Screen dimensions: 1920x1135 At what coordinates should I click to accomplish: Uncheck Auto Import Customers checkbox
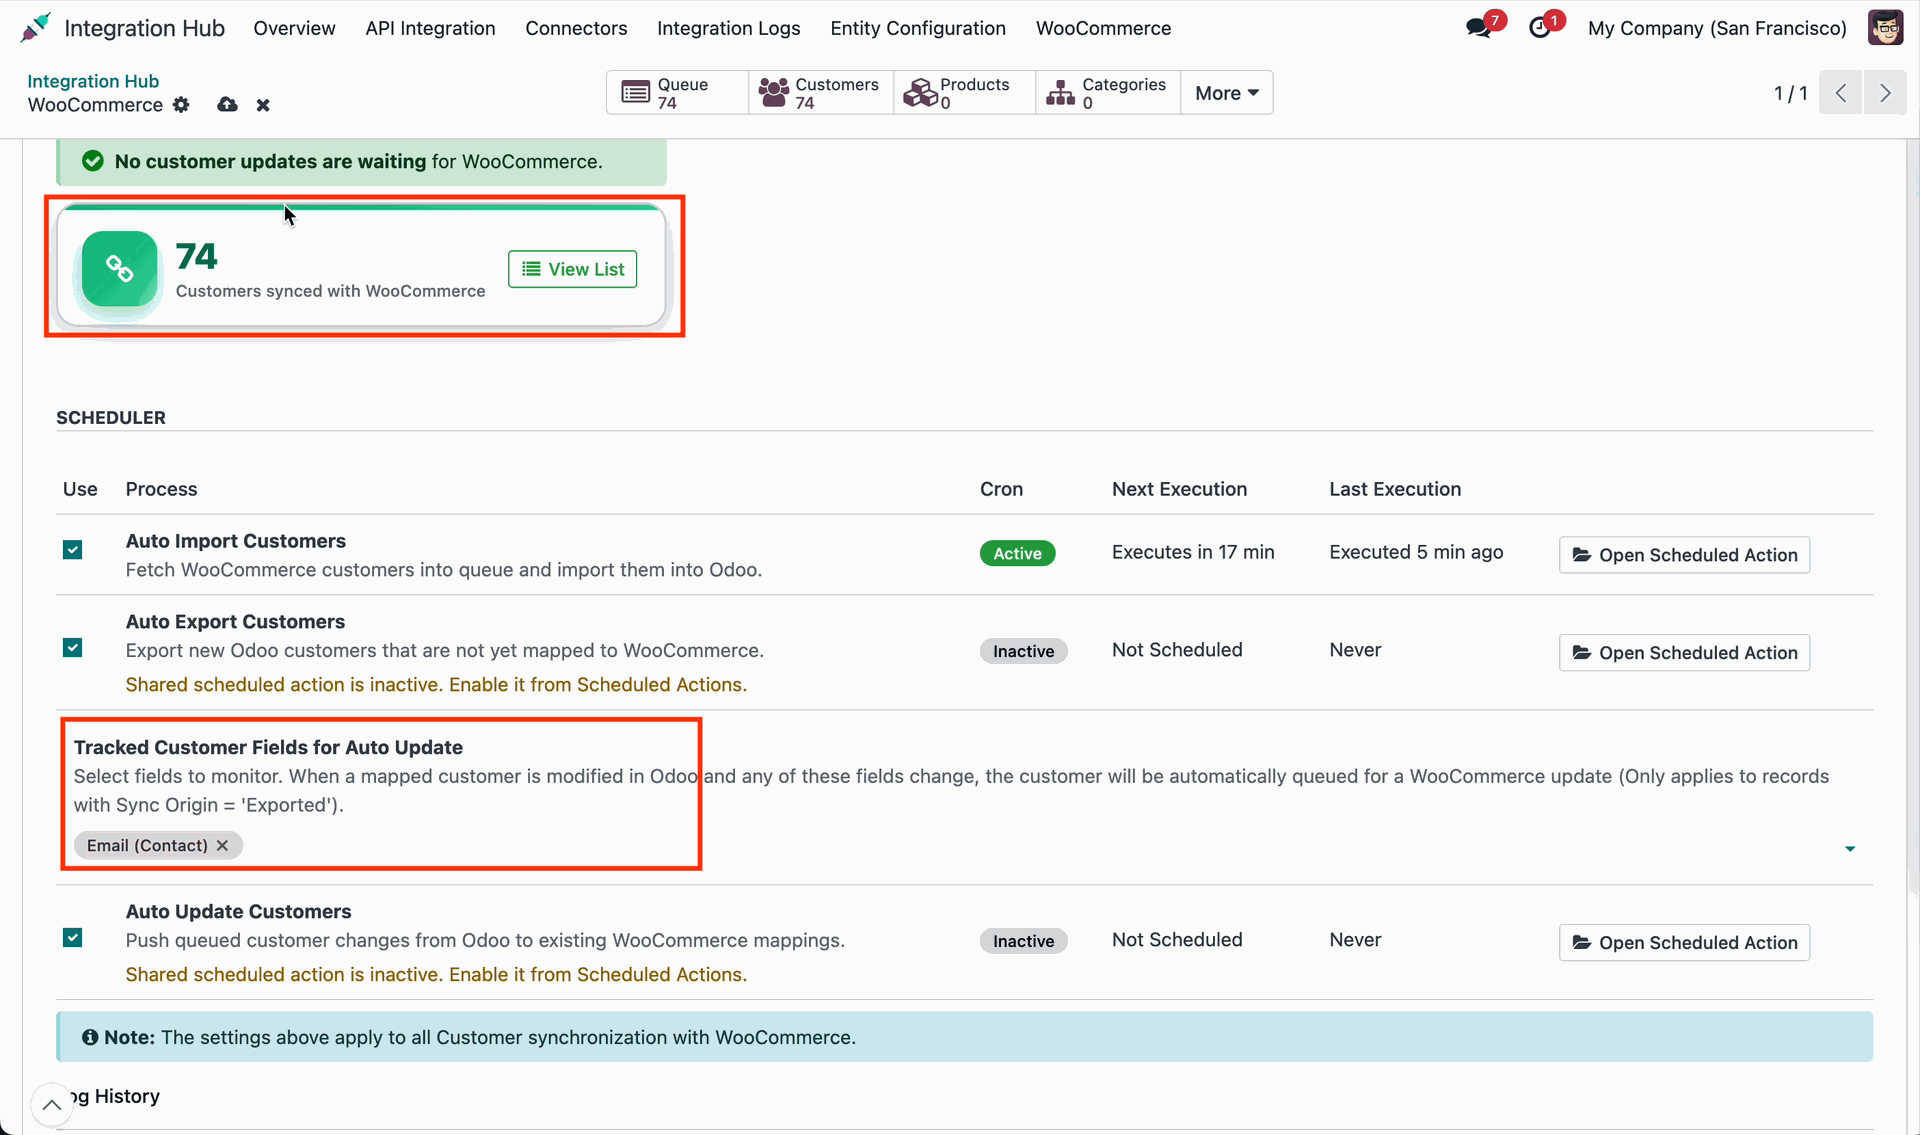[x=72, y=550]
